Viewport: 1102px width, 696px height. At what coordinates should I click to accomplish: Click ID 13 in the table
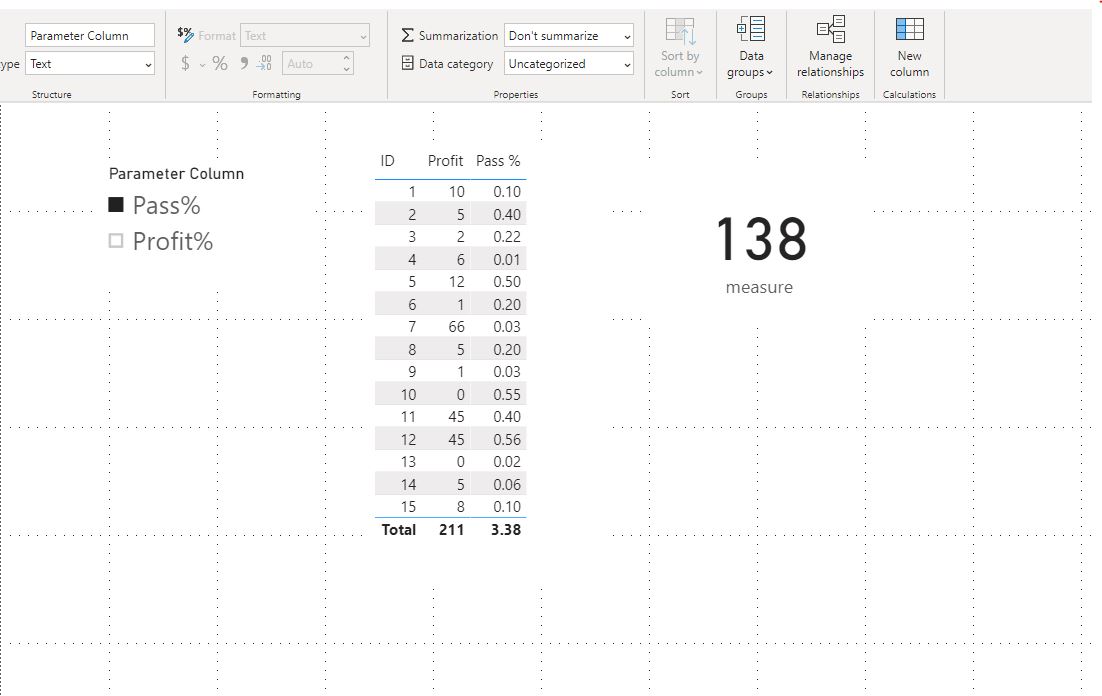pos(408,462)
